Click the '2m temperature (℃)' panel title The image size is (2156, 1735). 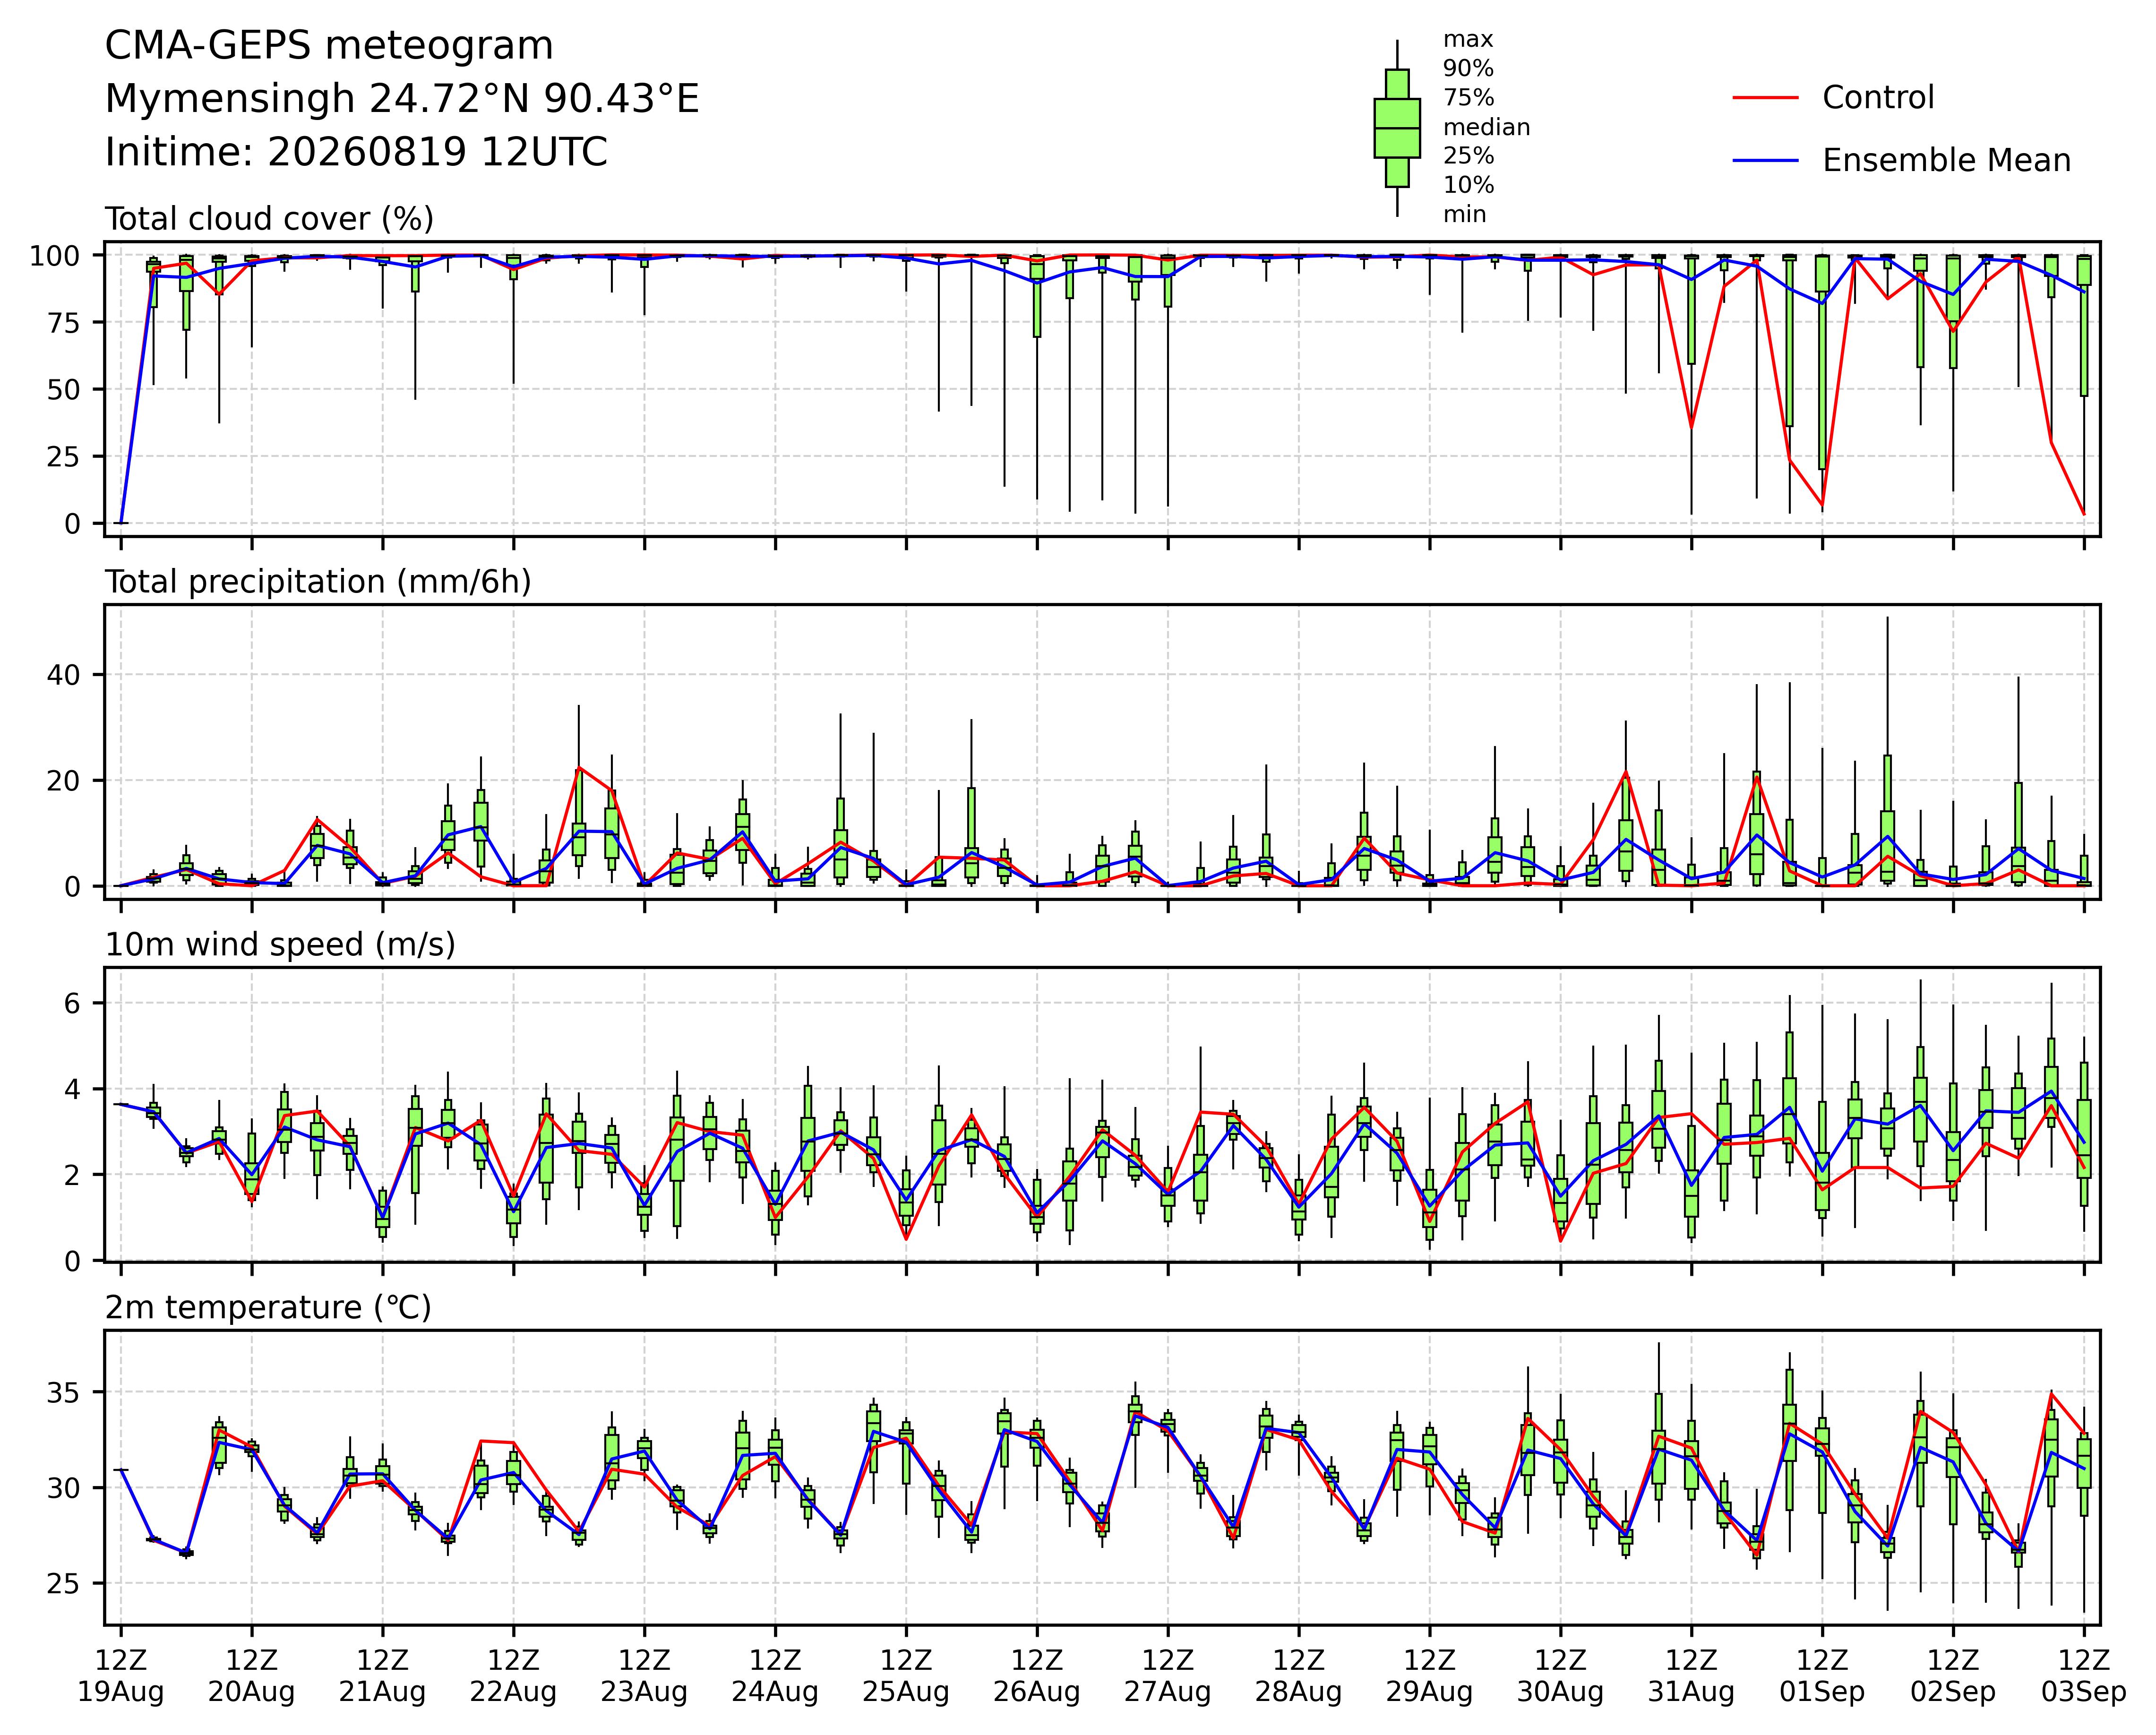pyautogui.click(x=268, y=1308)
